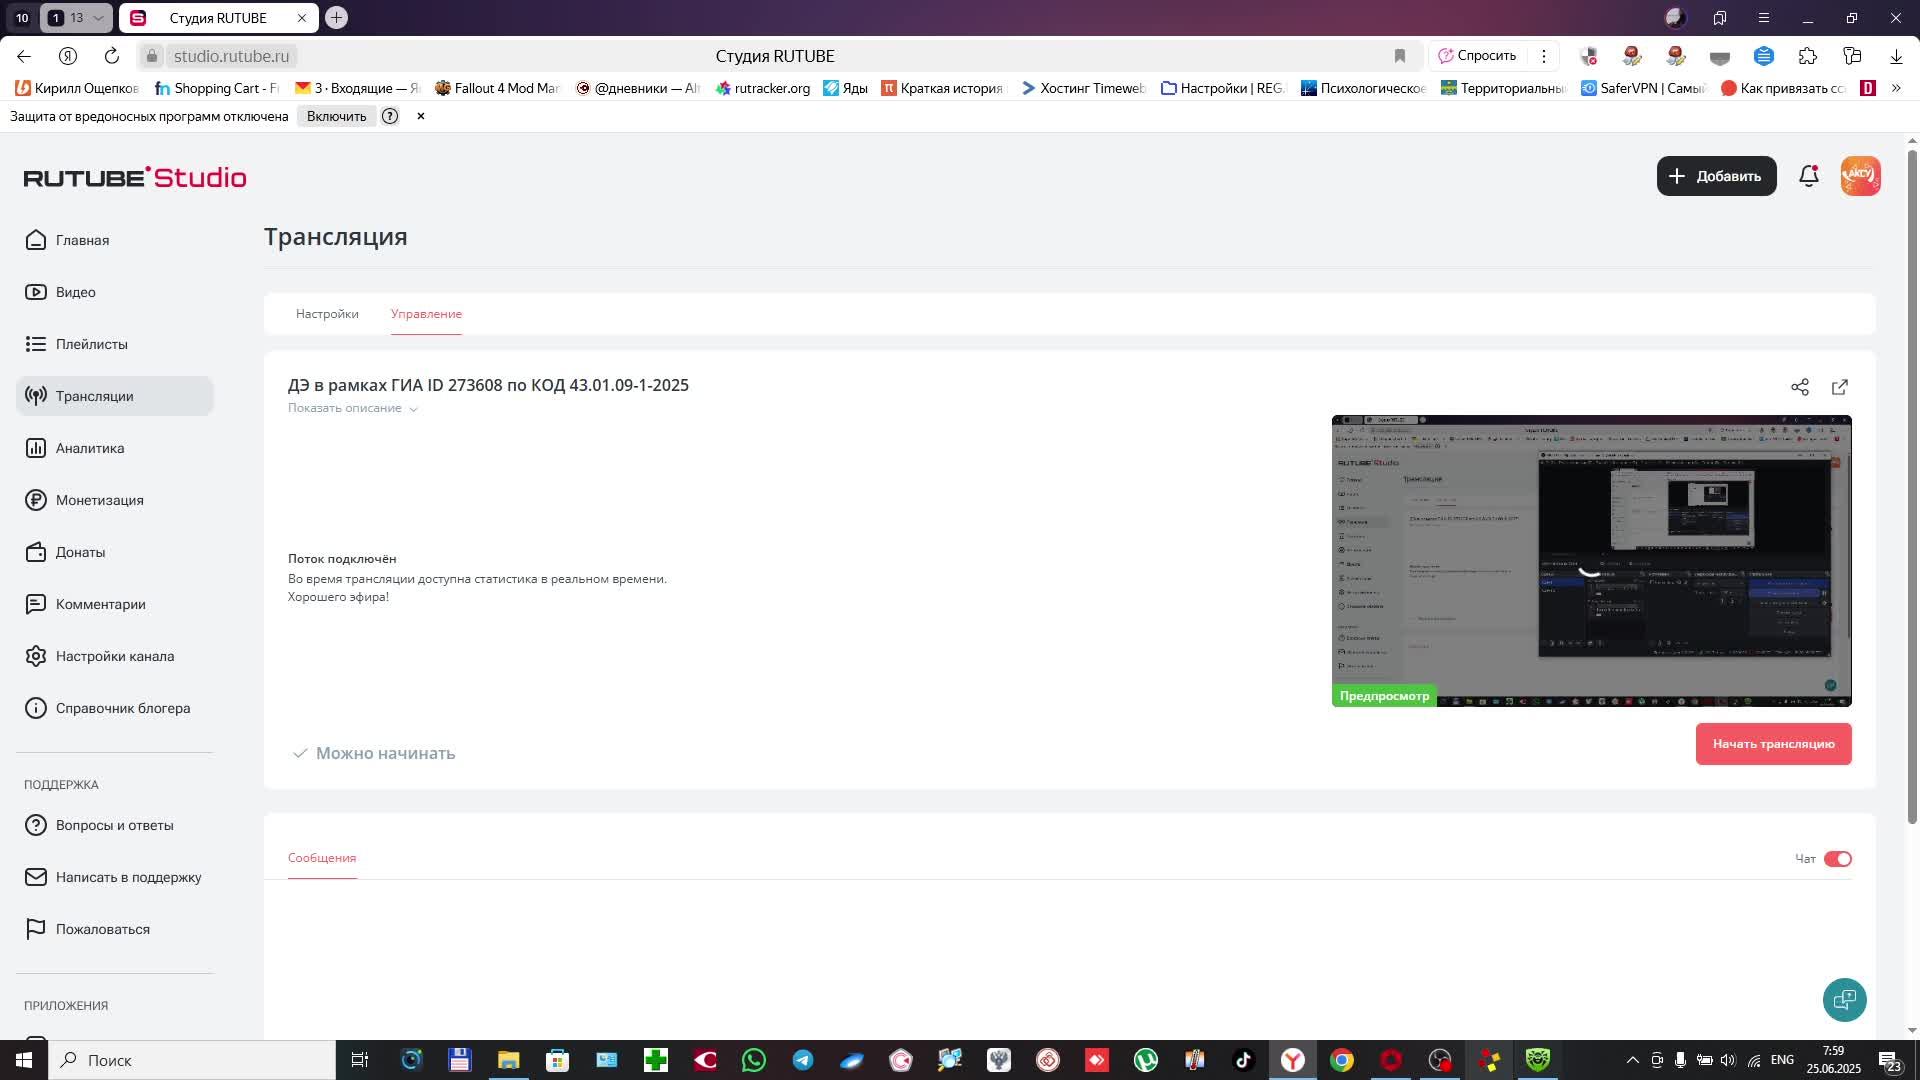Click Включить malware protection button
This screenshot has width=1920, height=1080.
(x=336, y=116)
